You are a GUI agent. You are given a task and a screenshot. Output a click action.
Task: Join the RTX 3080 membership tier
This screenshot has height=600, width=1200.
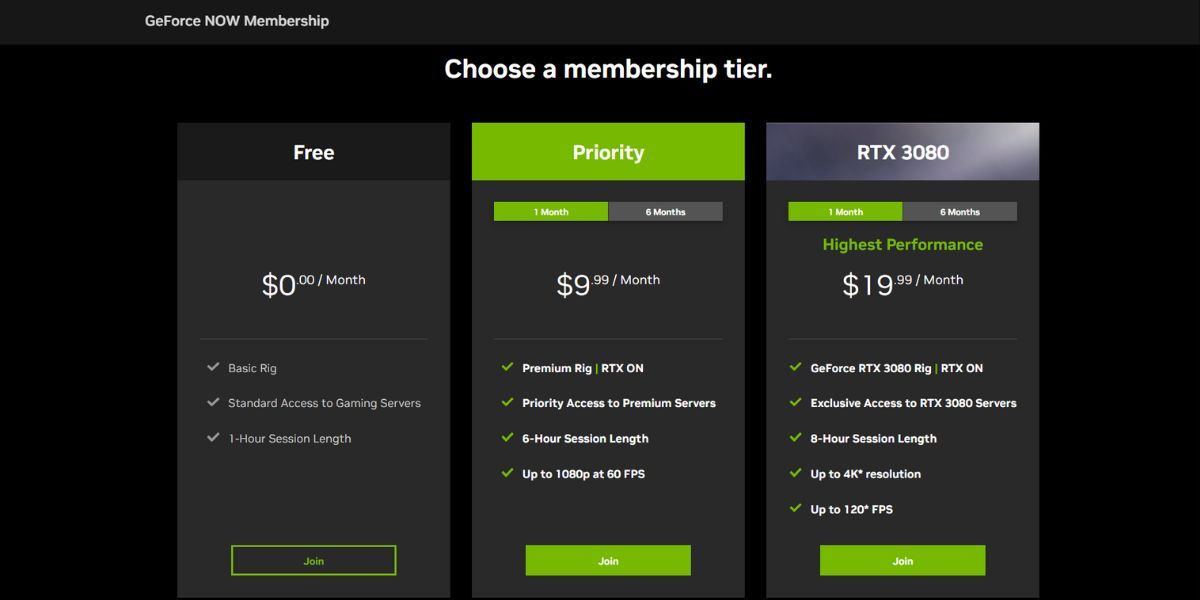tap(901, 560)
